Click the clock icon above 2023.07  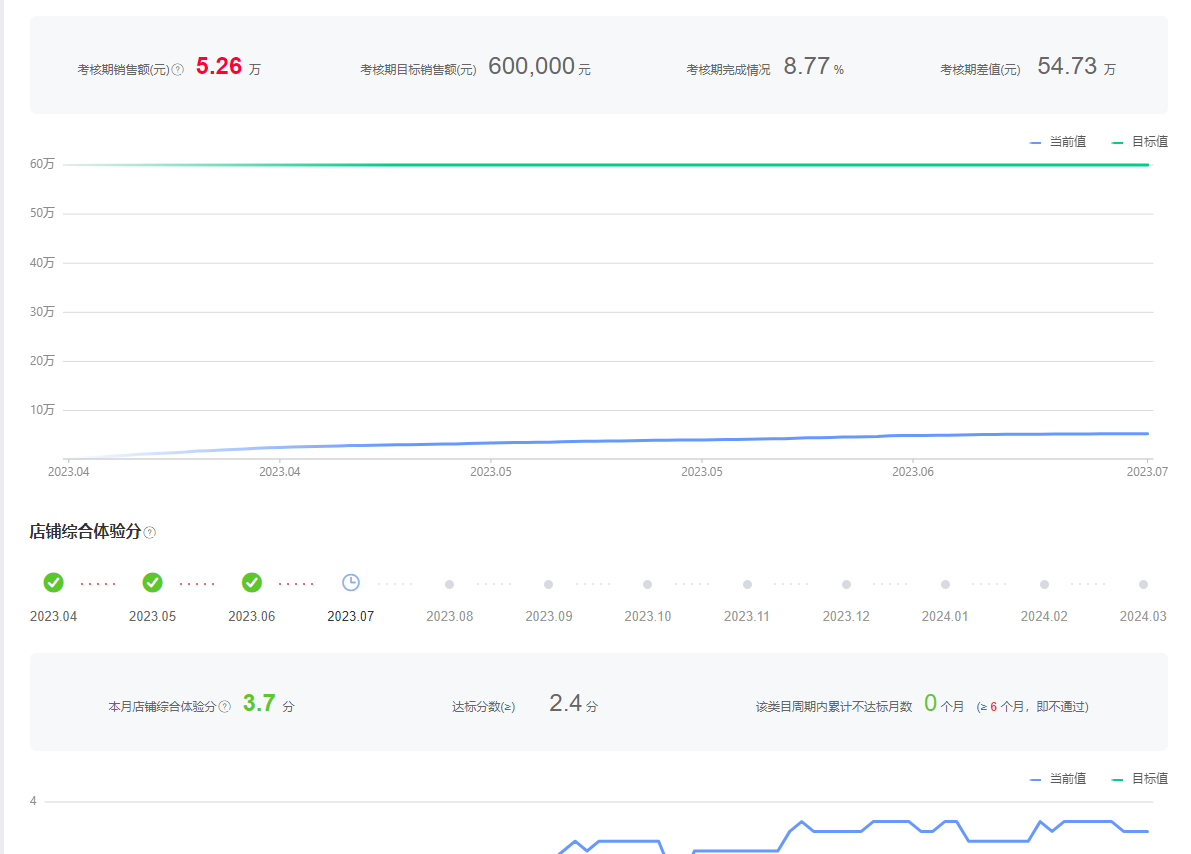tap(351, 583)
